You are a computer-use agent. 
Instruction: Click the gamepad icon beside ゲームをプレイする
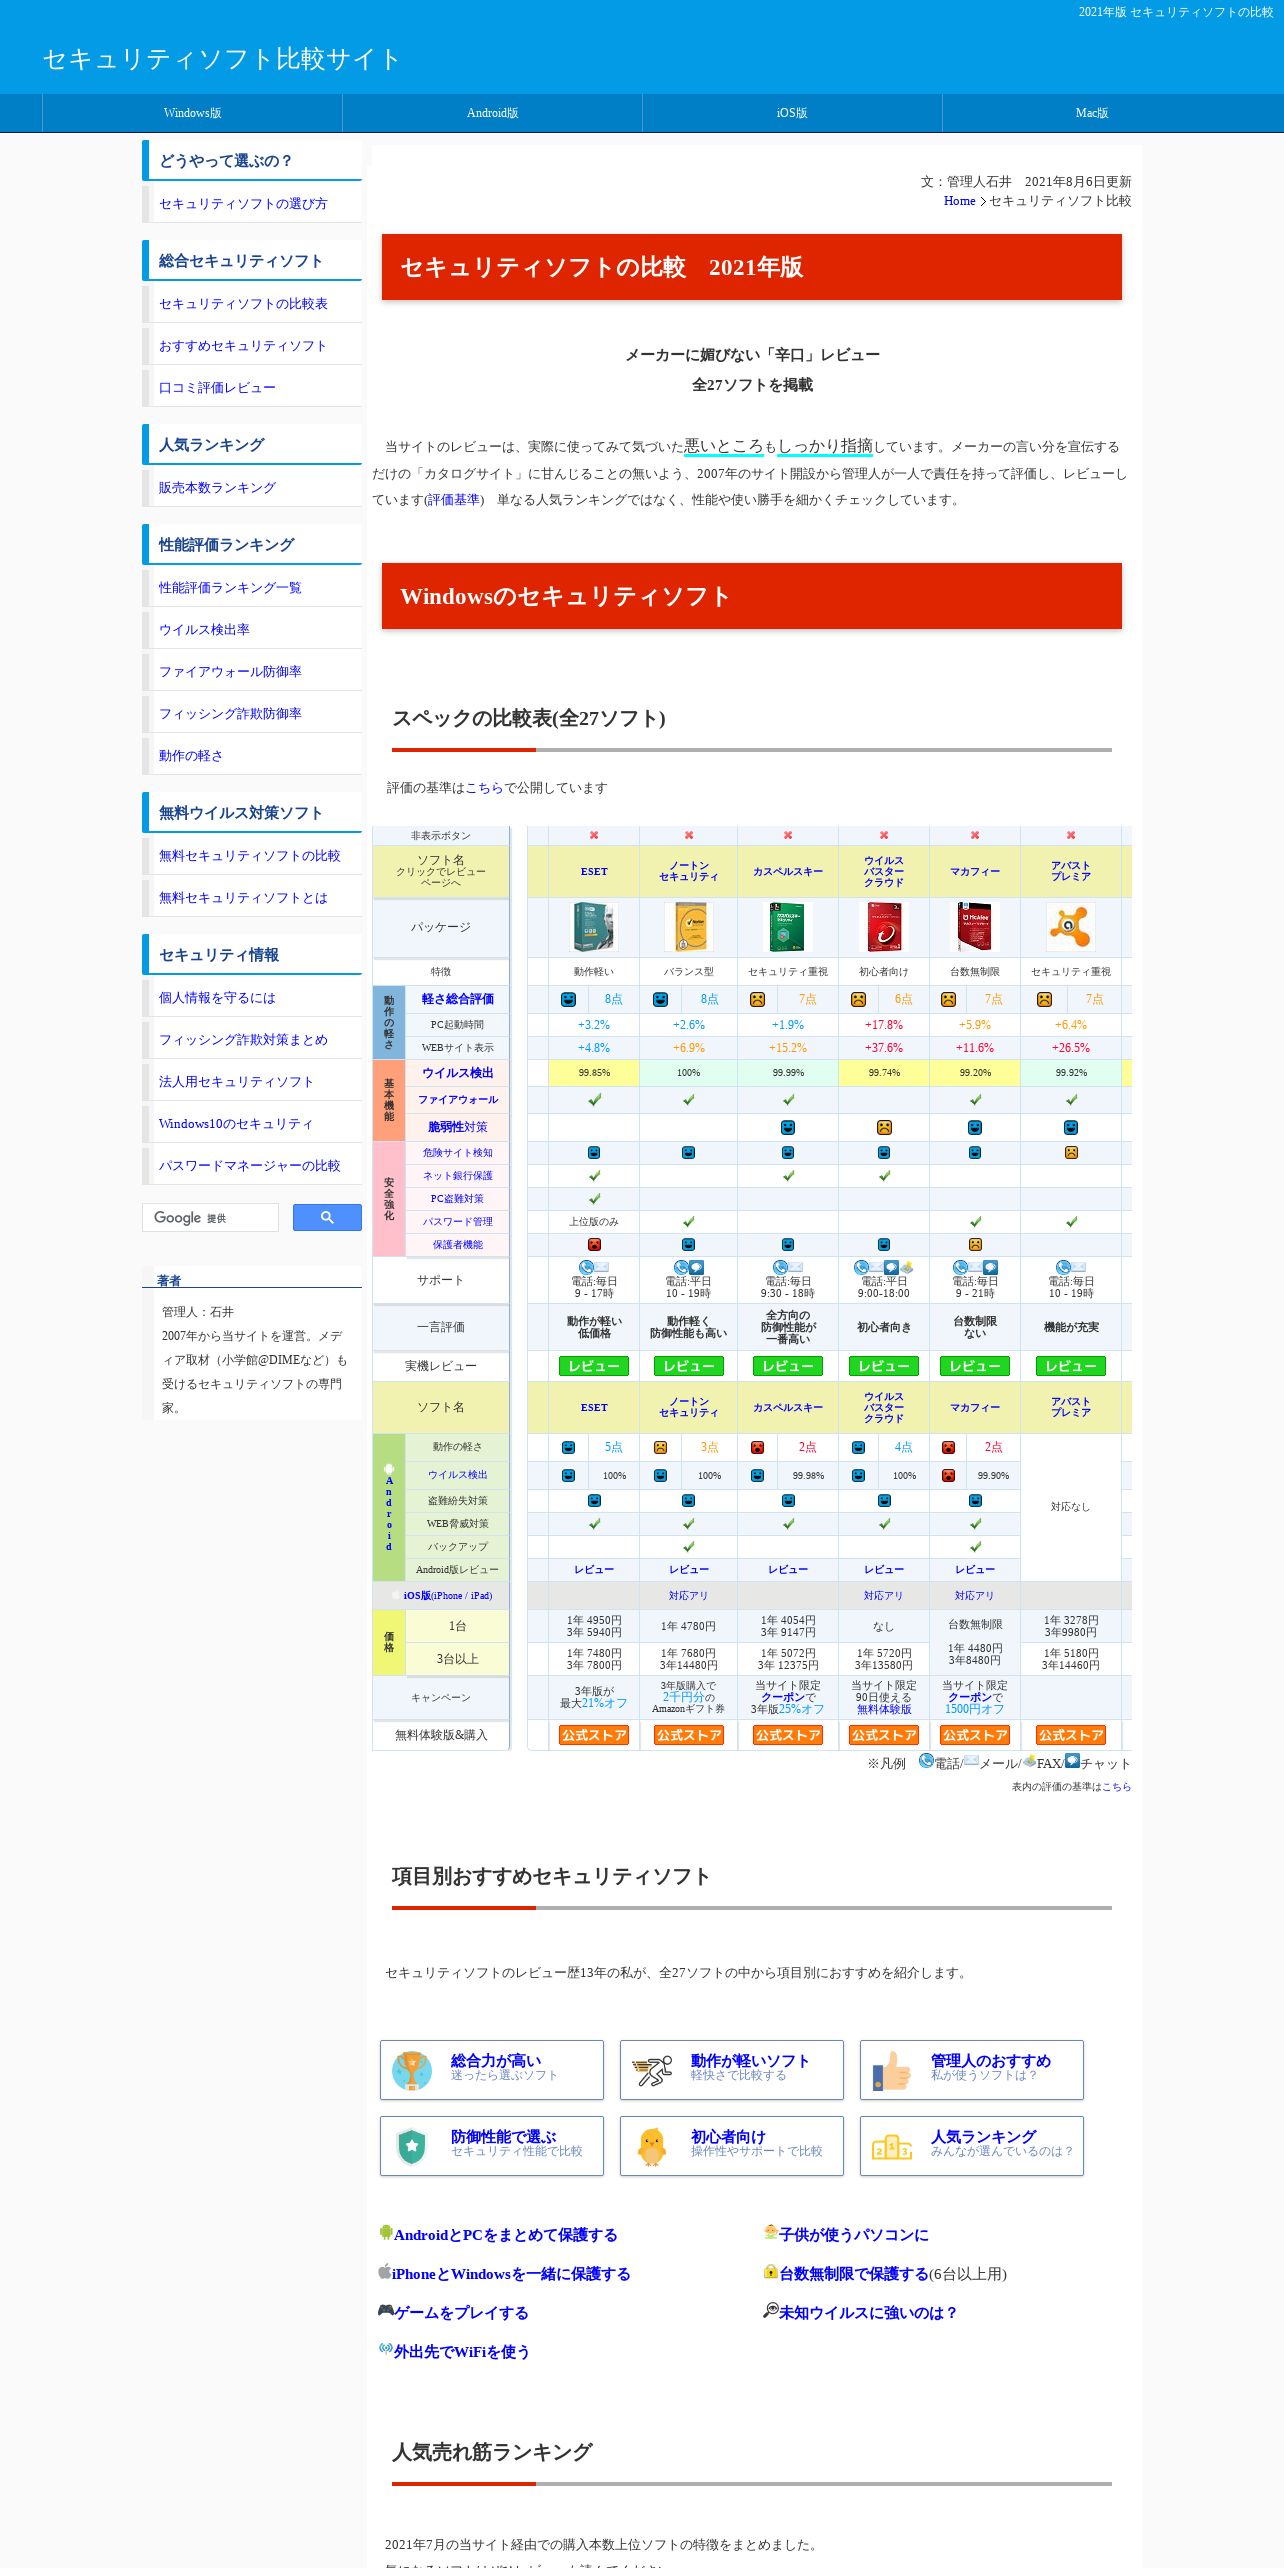(386, 2310)
